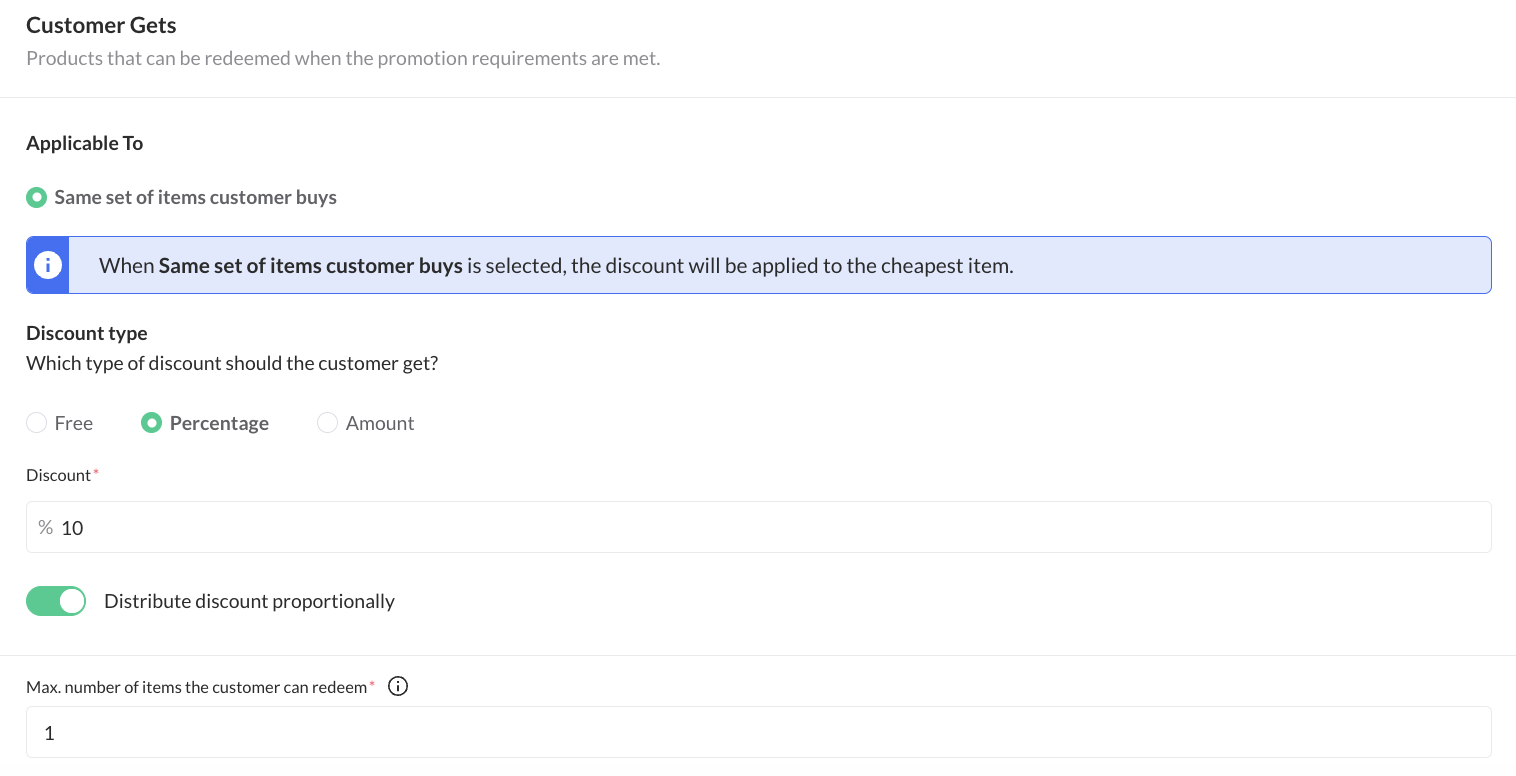Image resolution: width=1516 pixels, height=776 pixels.
Task: Click the "Distribute discount proportionally" label text
Action: tap(249, 601)
